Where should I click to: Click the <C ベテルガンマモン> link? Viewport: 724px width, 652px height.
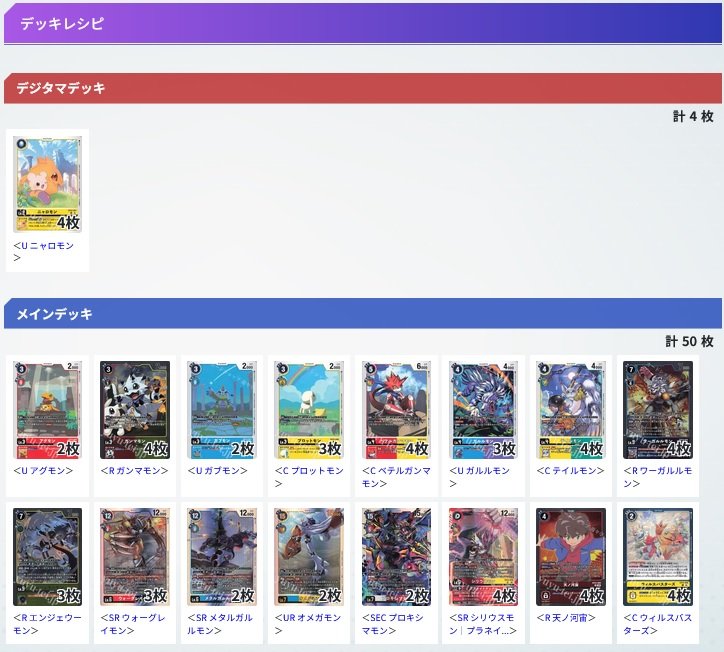click(x=396, y=477)
